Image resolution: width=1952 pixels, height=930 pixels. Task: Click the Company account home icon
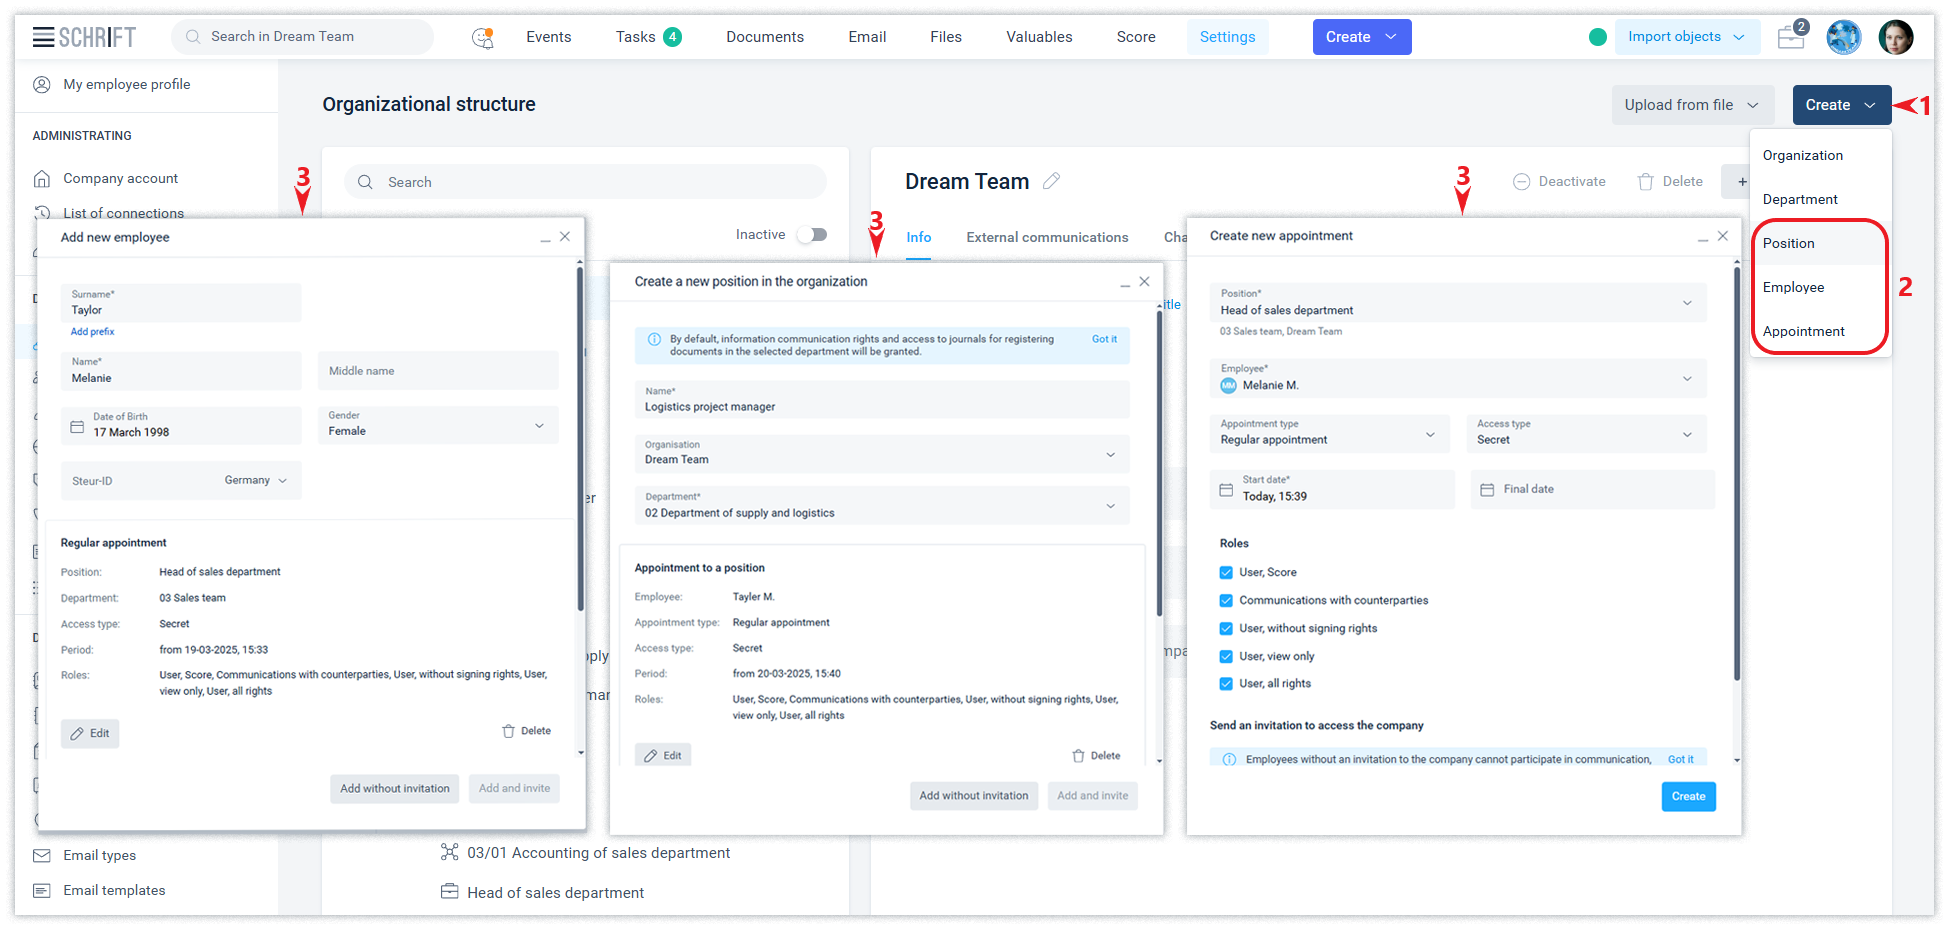point(42,179)
